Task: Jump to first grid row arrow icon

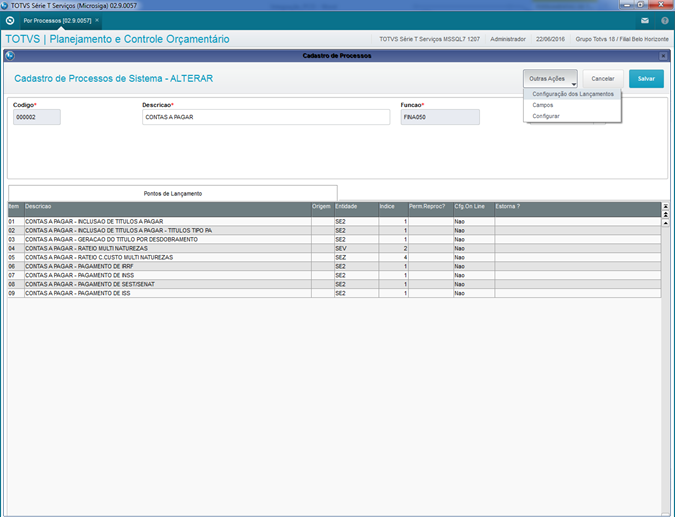Action: tap(666, 207)
